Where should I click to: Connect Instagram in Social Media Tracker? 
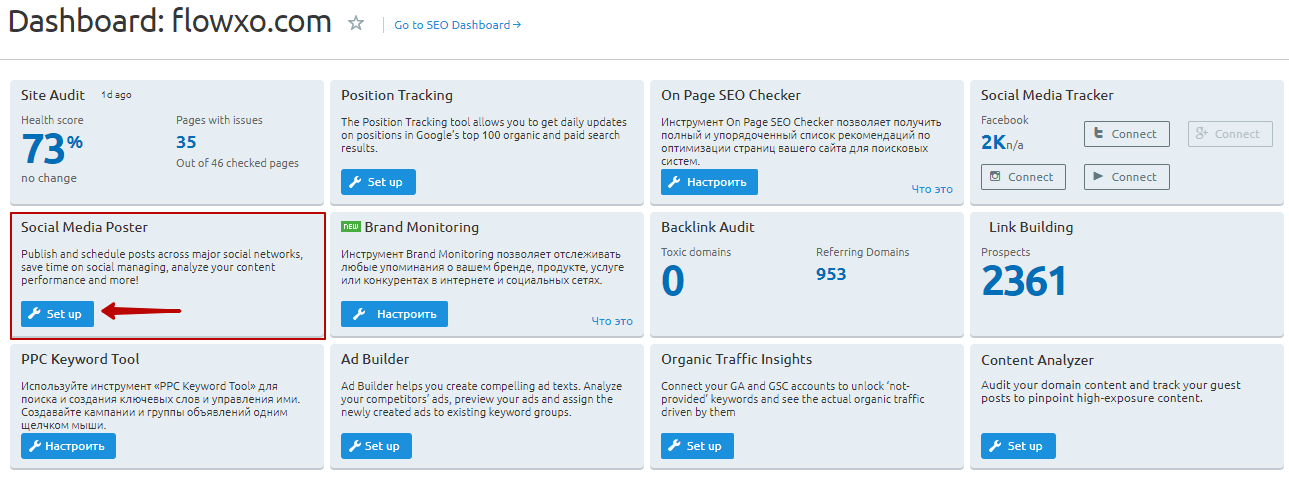coord(1023,177)
